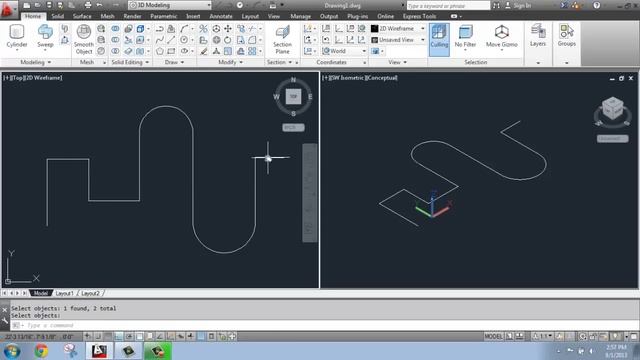
Task: Open the Move Gizmo tool
Action: [502, 36]
